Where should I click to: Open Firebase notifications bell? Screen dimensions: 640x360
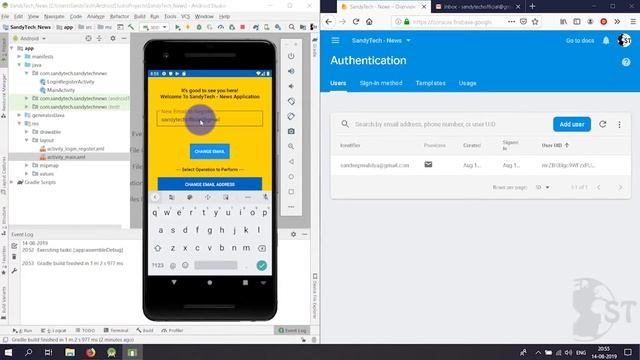tap(606, 40)
